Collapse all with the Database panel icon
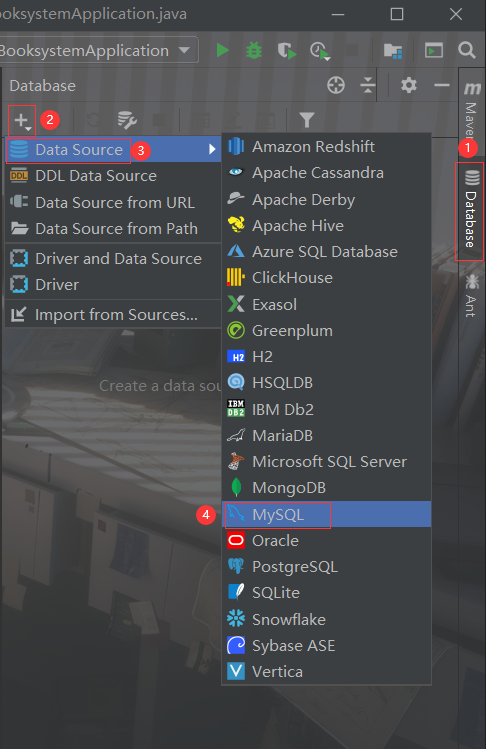The width and height of the screenshot is (486, 749). [x=368, y=86]
